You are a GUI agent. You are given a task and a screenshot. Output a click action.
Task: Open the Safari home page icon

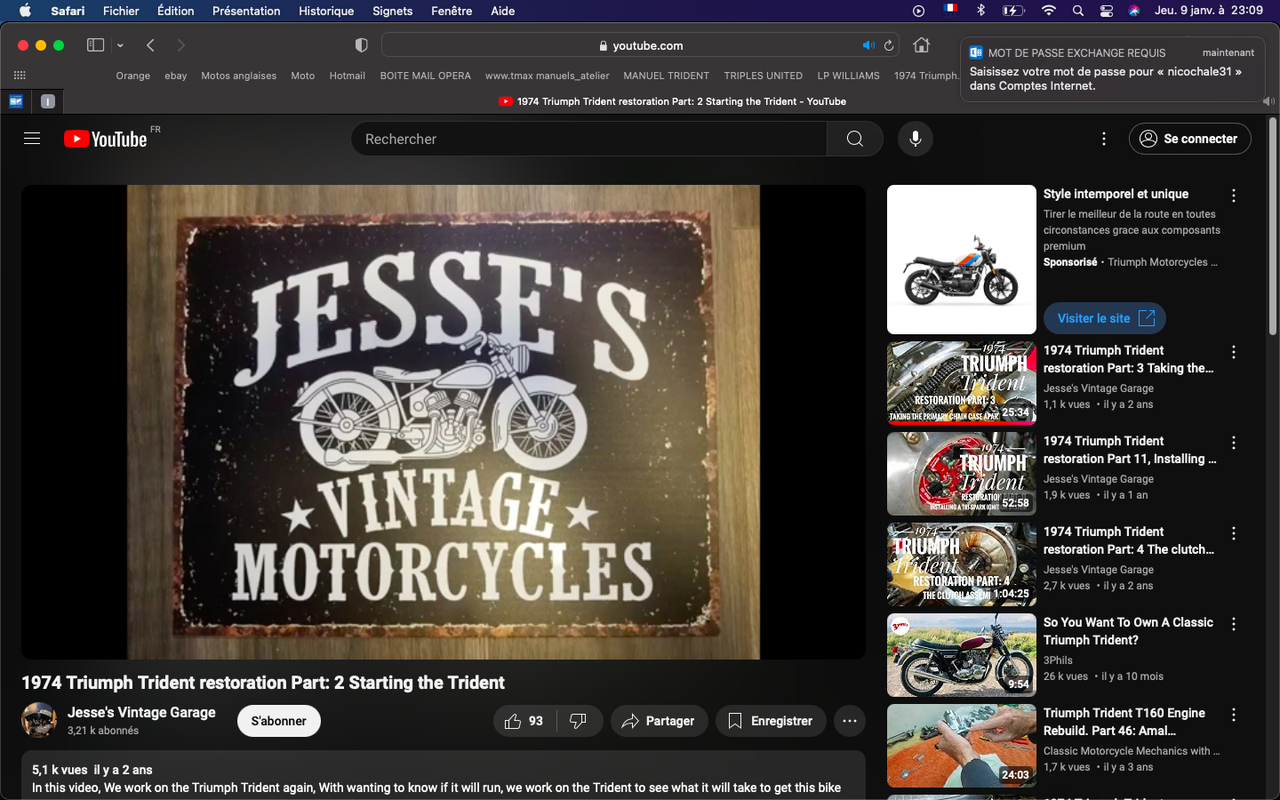[x=922, y=45]
